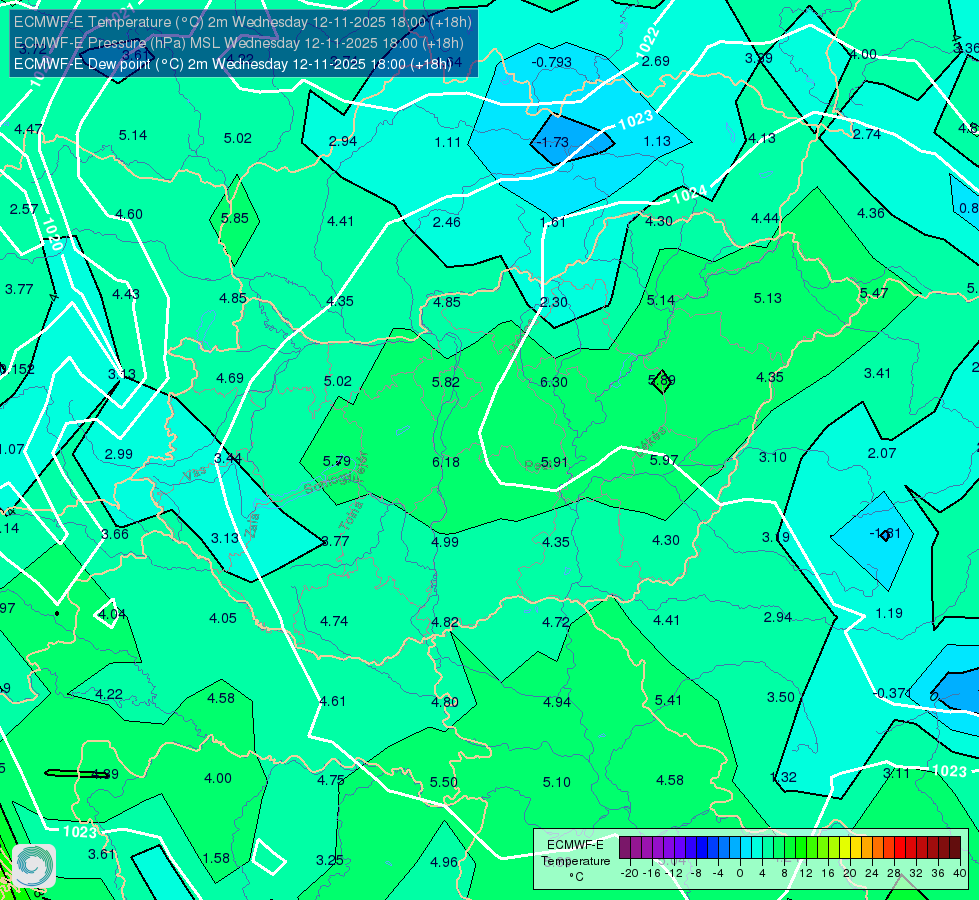
Task: Click the 2.30 temperature value
Action: coord(554,302)
